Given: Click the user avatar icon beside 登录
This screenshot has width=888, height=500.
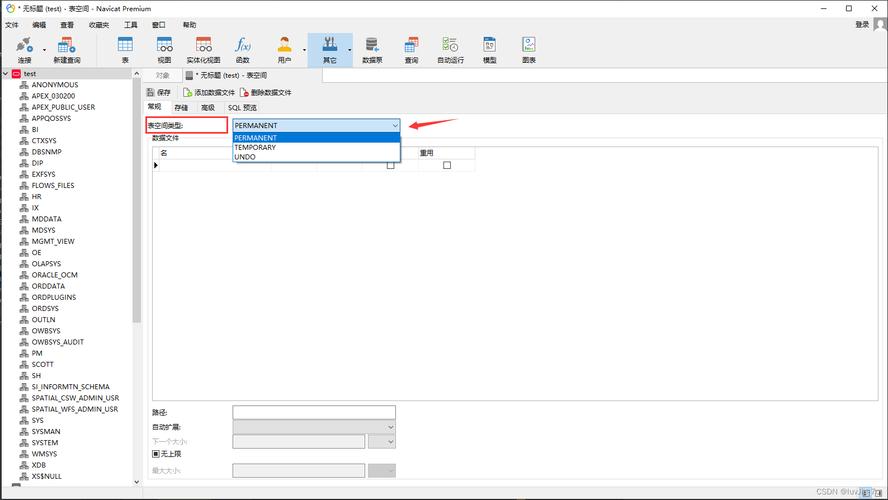Looking at the screenshot, I should (881, 24).
